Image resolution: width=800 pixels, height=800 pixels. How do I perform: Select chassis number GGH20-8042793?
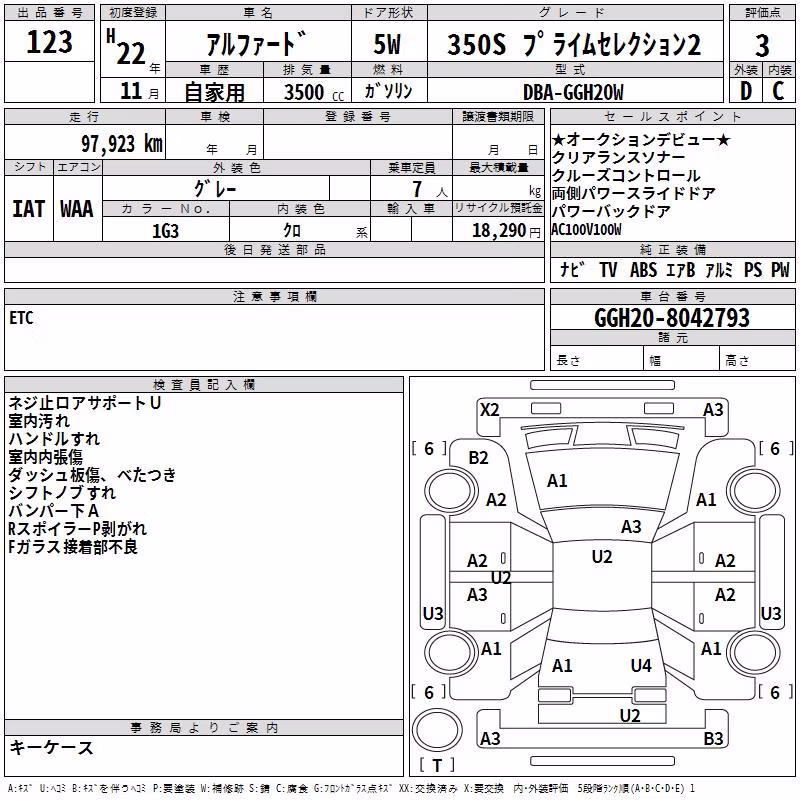pos(672,317)
